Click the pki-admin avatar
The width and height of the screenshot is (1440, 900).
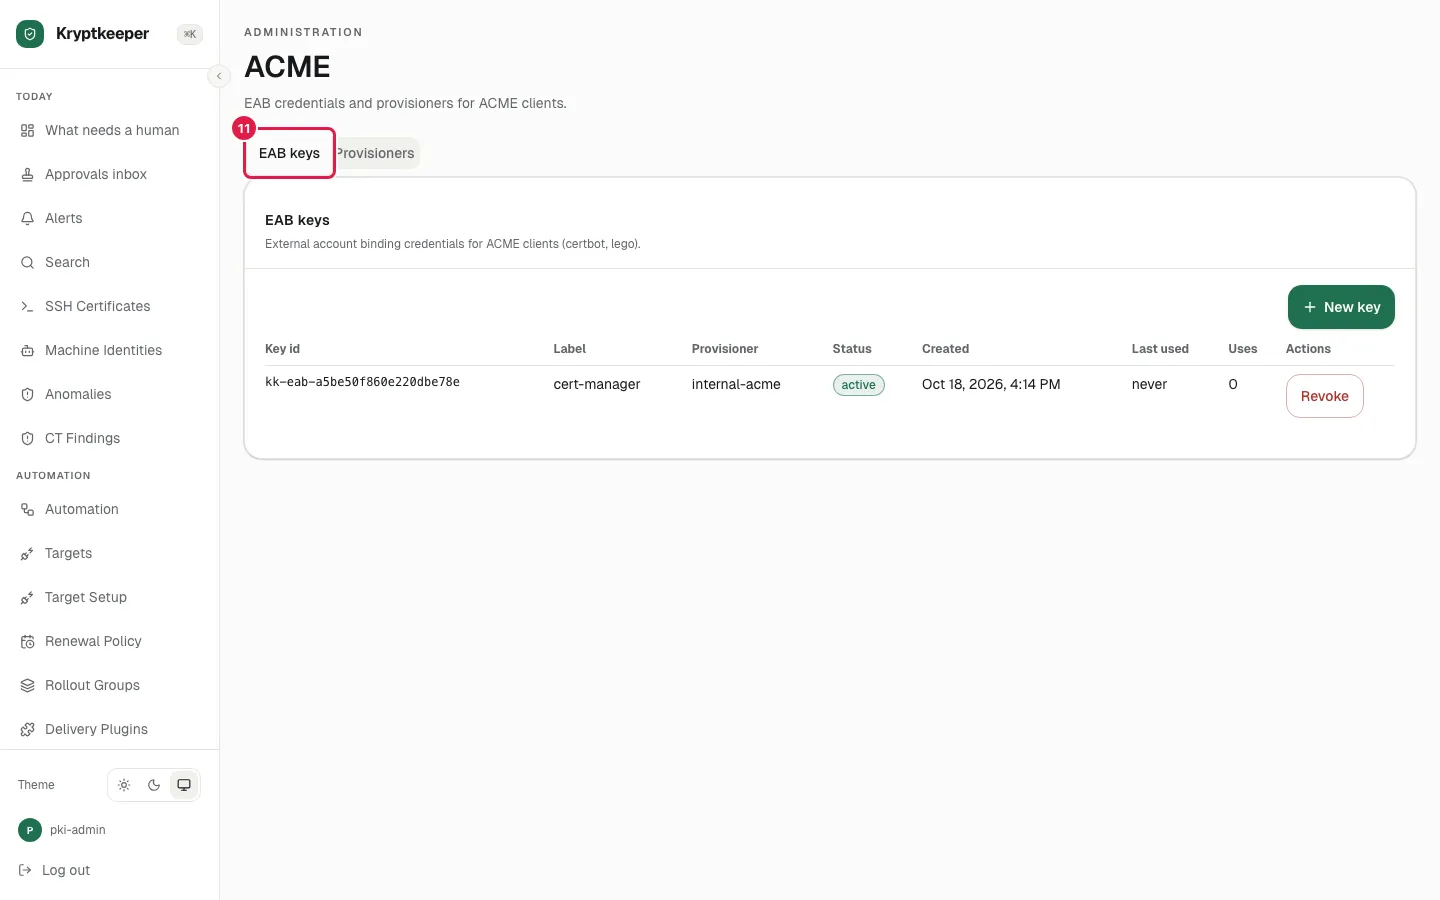click(x=30, y=830)
